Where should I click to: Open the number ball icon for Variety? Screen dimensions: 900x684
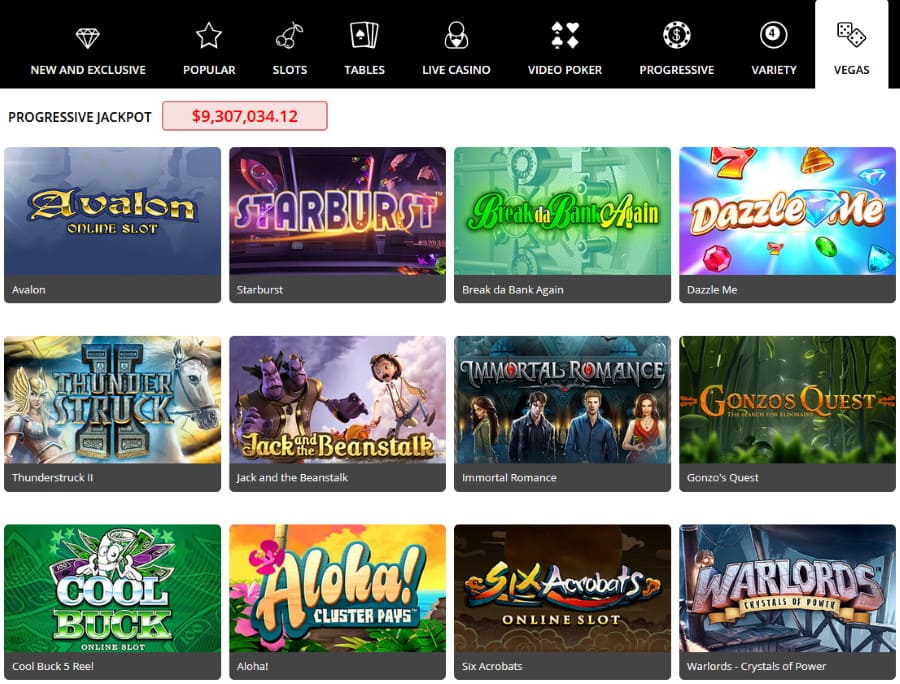tap(774, 34)
